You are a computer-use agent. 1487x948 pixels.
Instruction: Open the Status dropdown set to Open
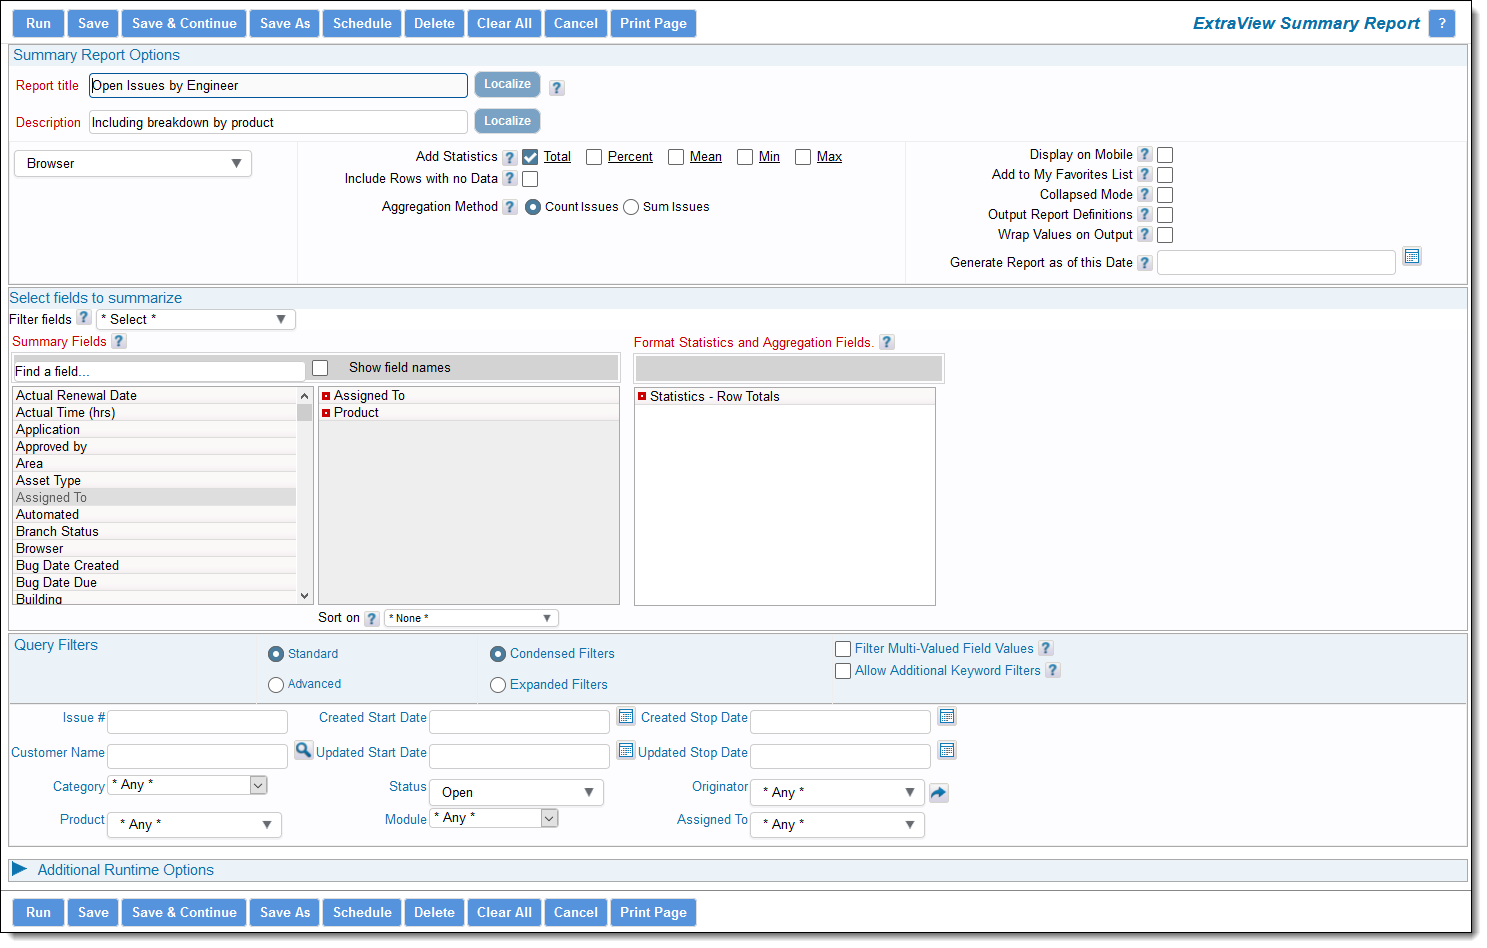[516, 793]
